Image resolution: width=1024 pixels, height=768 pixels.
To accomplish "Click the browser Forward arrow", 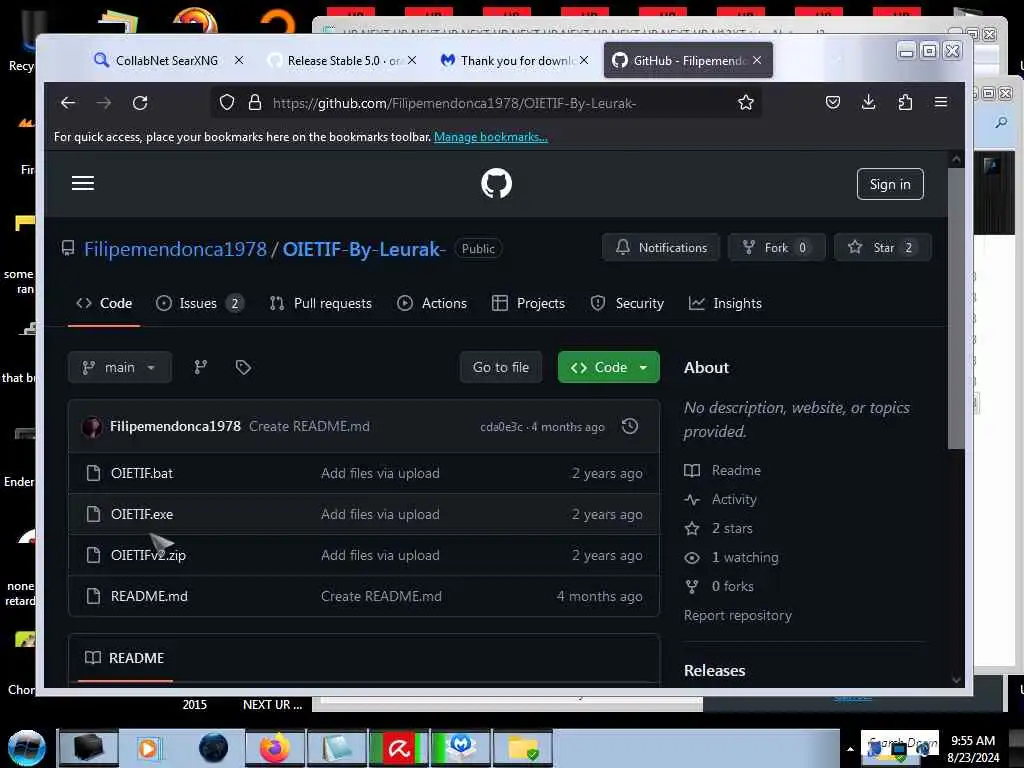I will [x=103, y=103].
